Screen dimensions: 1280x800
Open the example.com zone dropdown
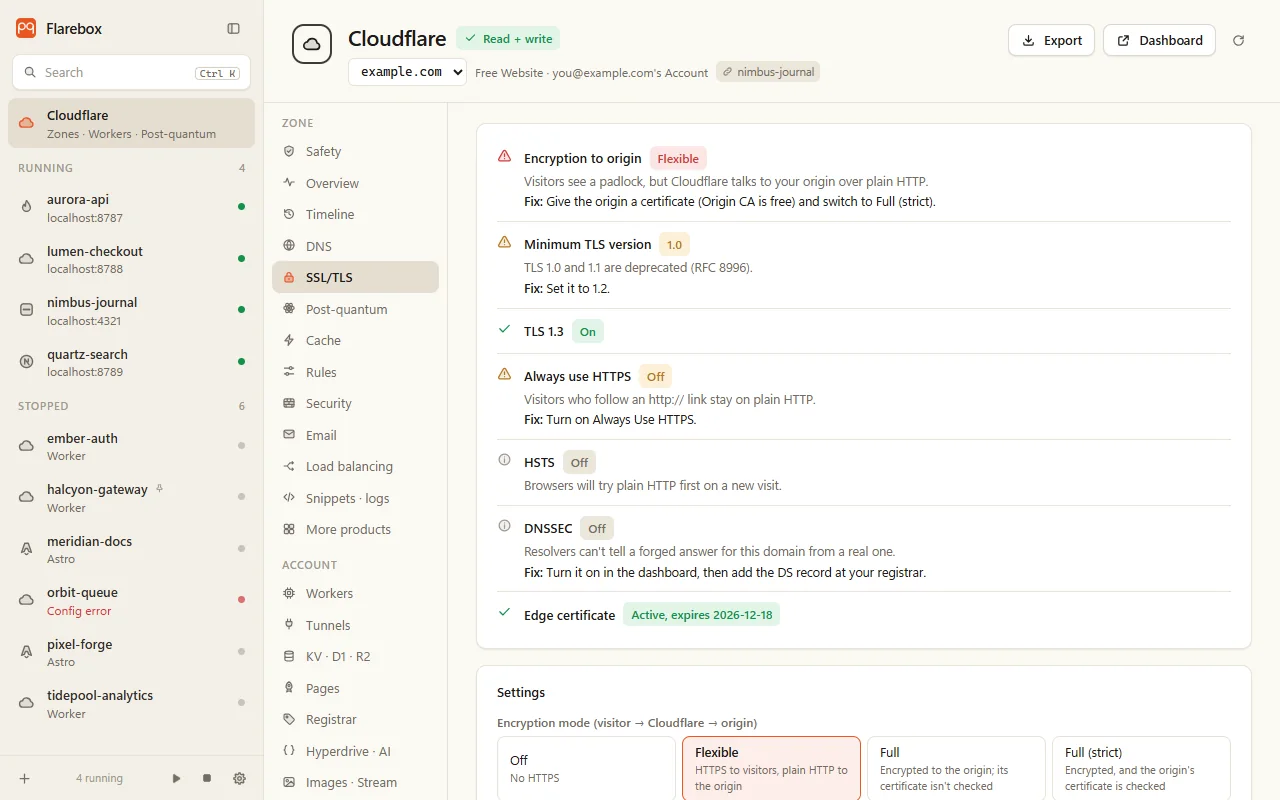(407, 72)
